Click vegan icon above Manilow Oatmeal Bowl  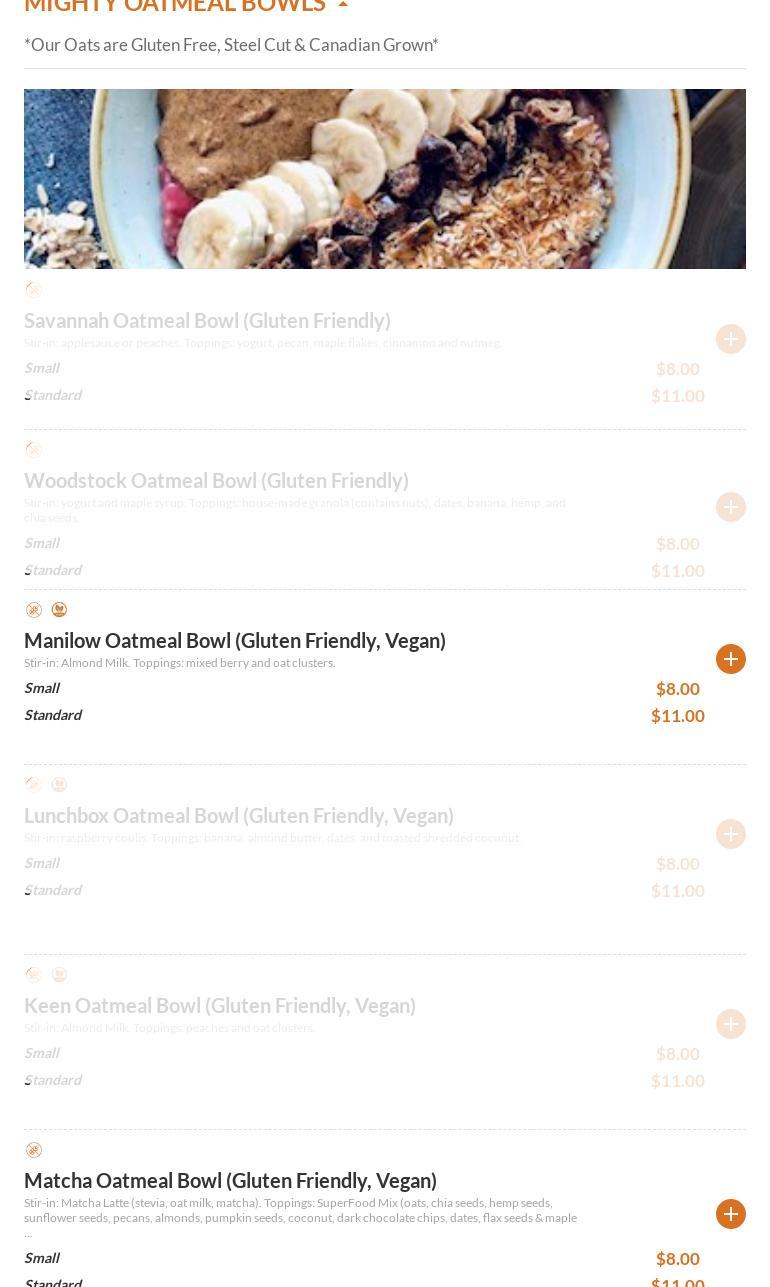tap(59, 610)
